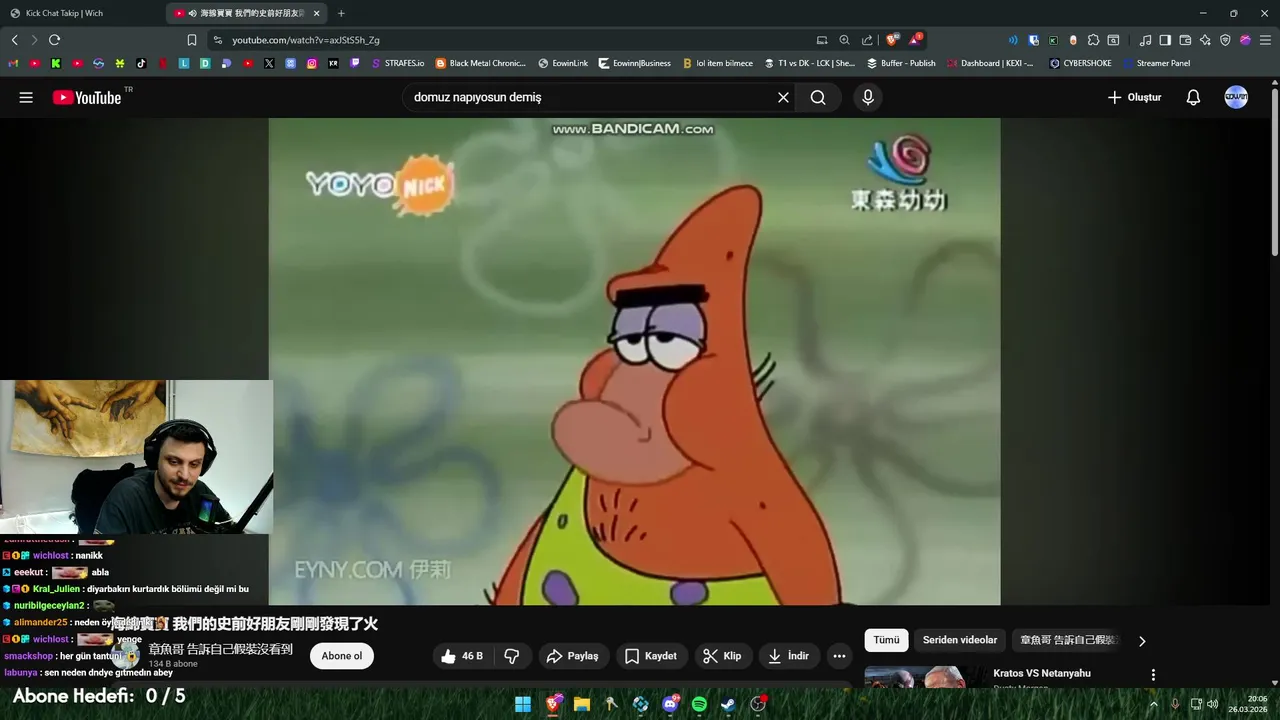Open the TikTok bookmark icon
This screenshot has height=720, width=1280.
tap(141, 63)
